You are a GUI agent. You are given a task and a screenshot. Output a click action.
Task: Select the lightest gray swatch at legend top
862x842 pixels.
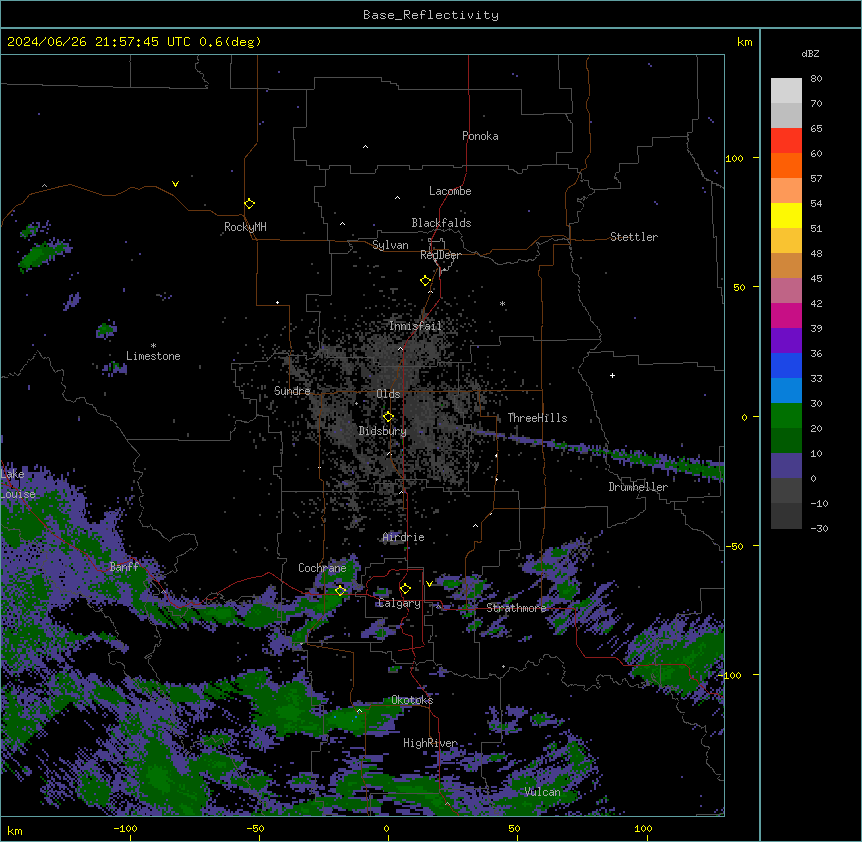coord(786,90)
